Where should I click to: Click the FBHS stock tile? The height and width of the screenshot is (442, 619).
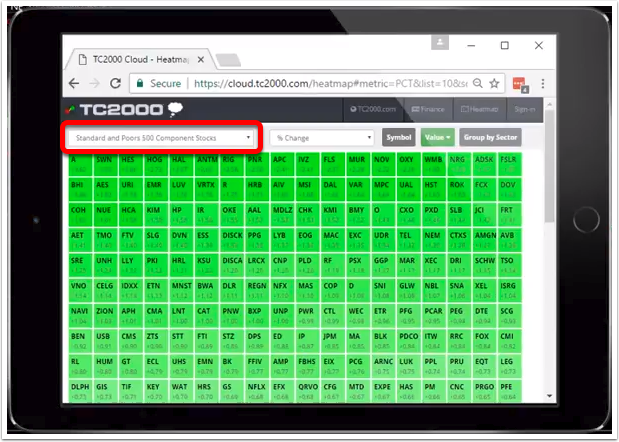pyautogui.click(x=307, y=367)
